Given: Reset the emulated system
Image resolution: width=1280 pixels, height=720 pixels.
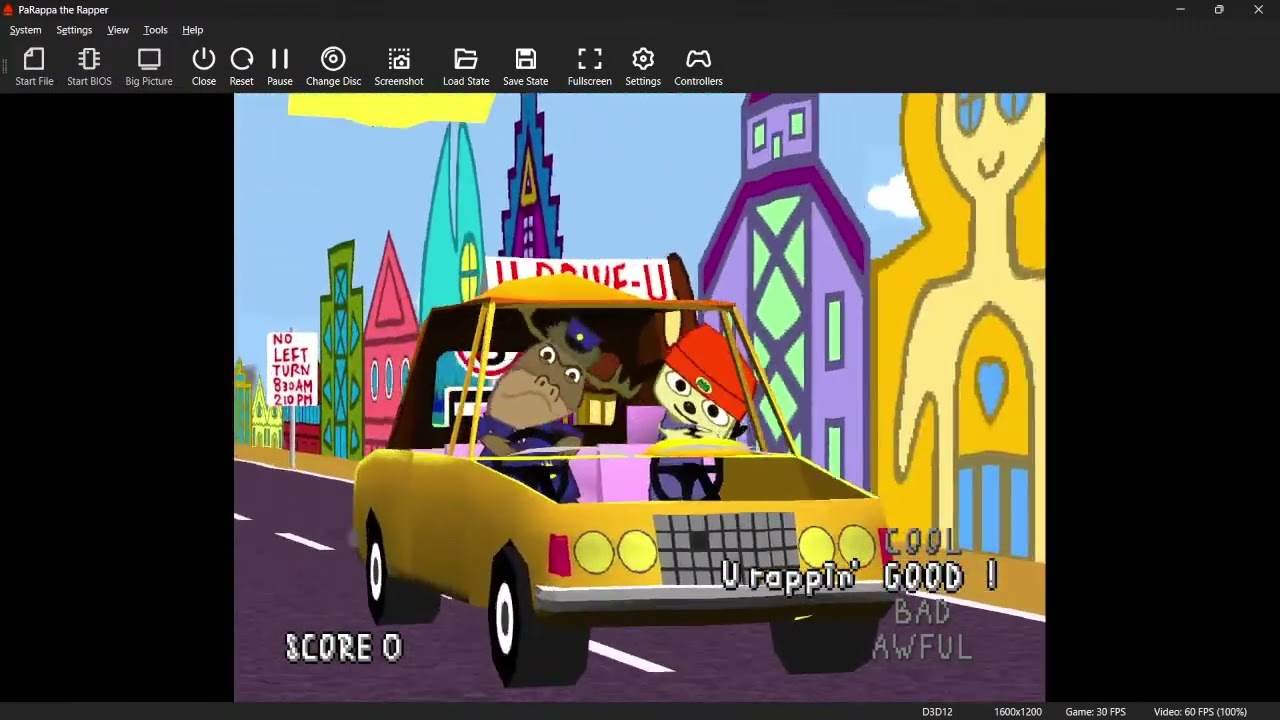Looking at the screenshot, I should point(242,67).
